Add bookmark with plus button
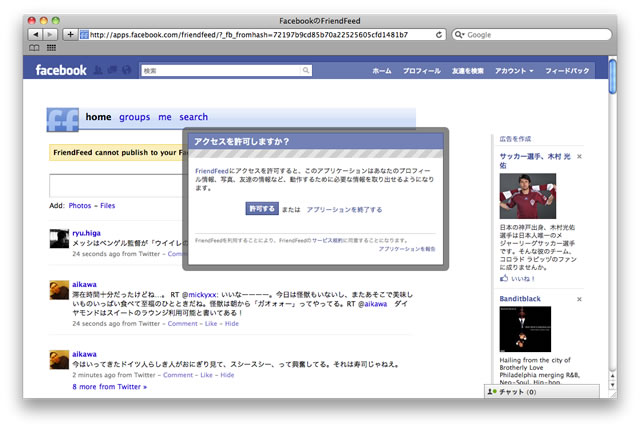 70,35
